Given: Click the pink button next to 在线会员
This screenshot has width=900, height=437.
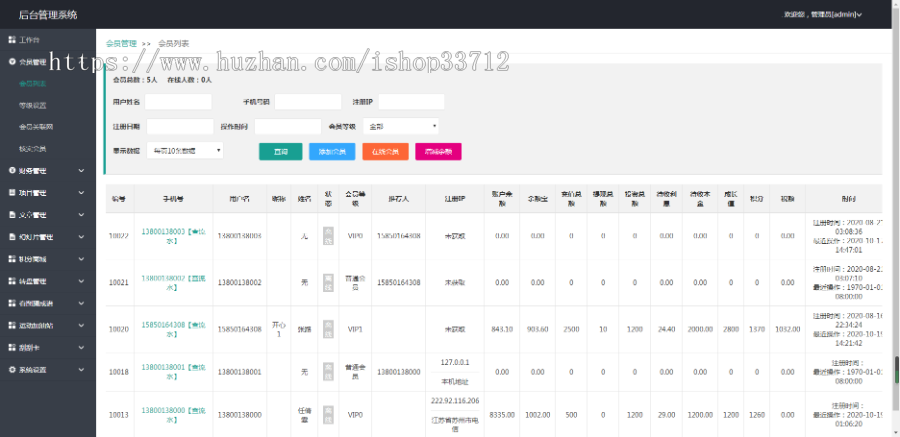Looking at the screenshot, I should (438, 152).
